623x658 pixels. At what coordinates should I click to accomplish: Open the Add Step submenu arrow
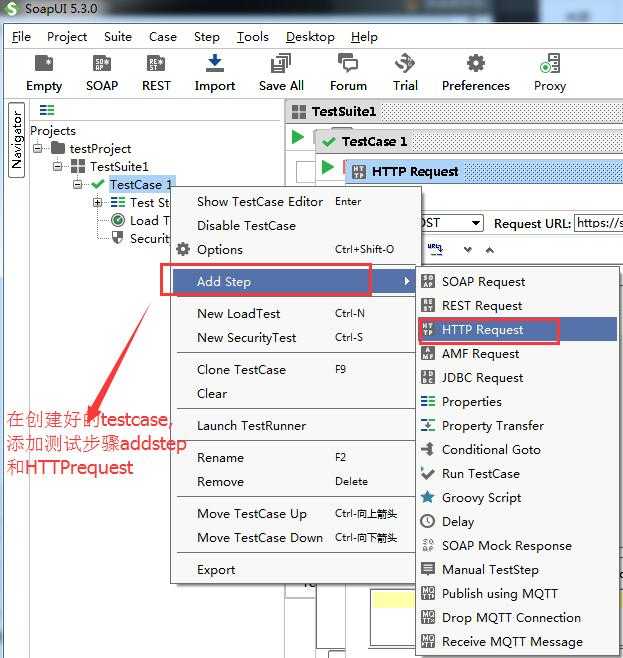(x=406, y=281)
